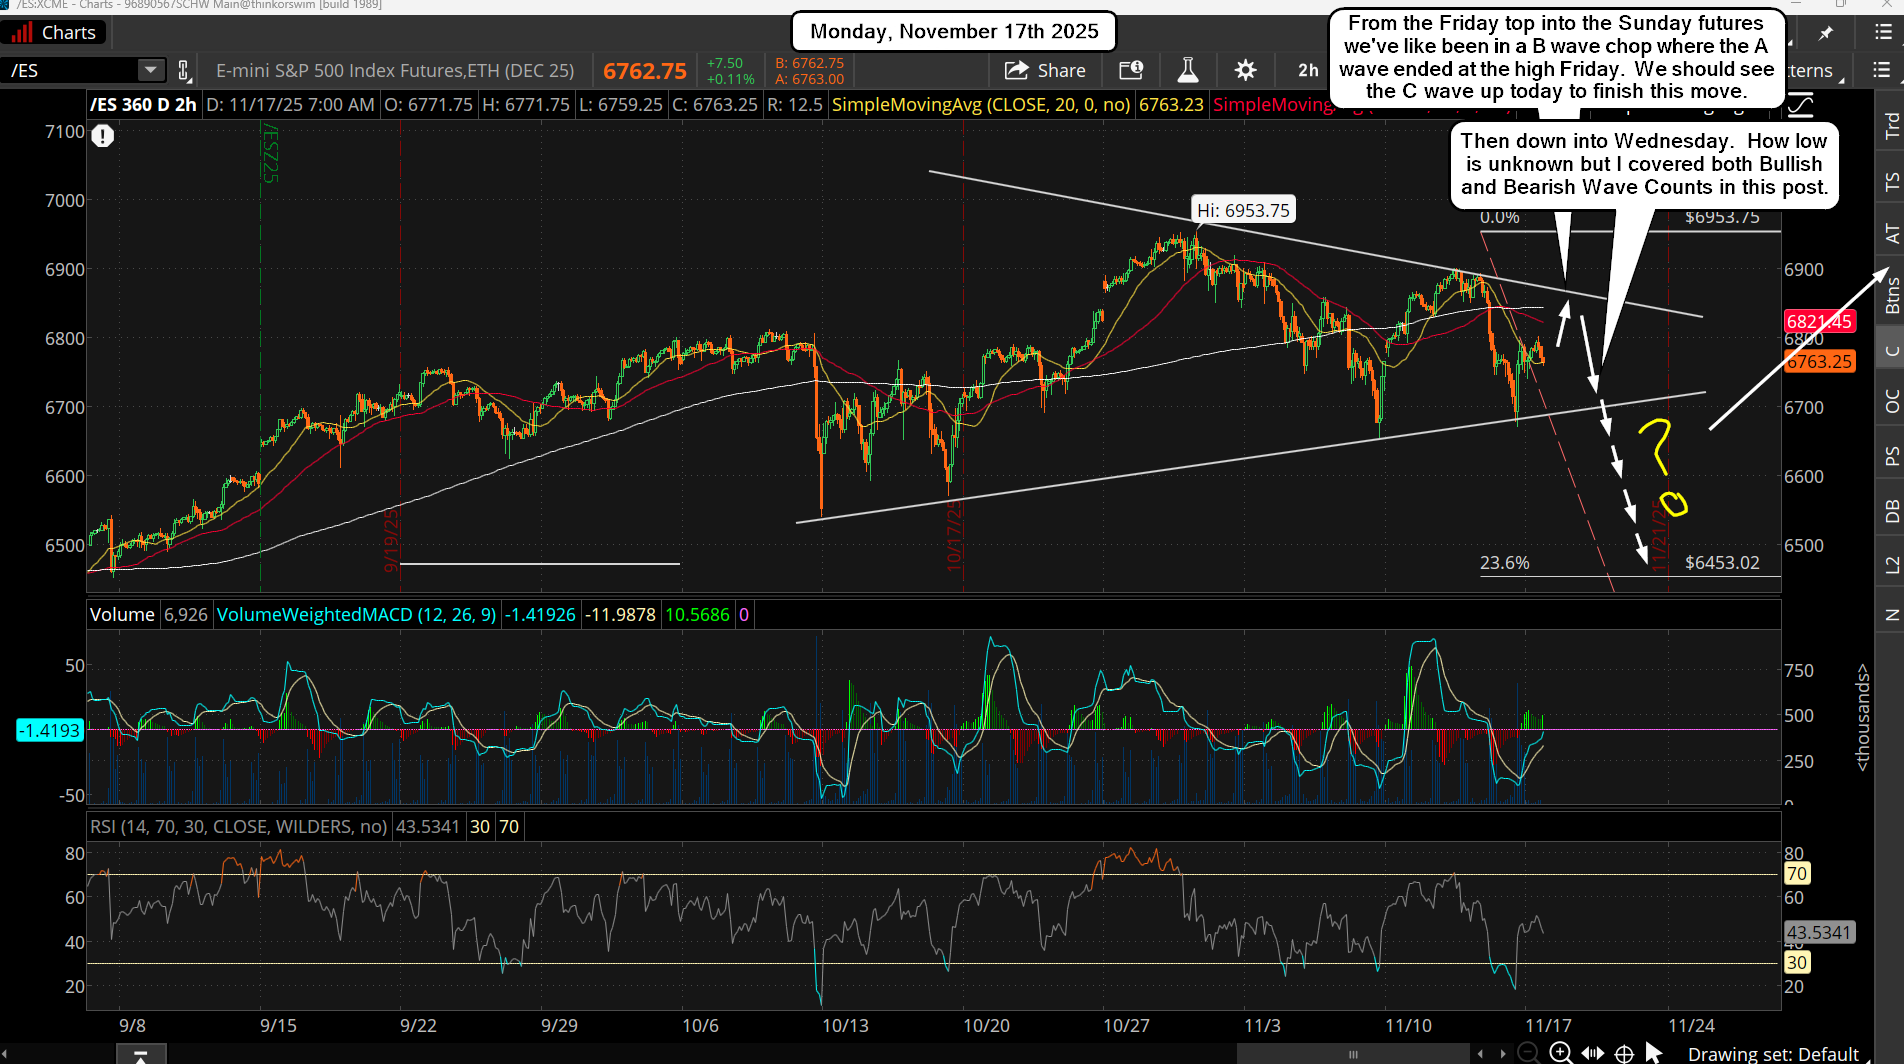The image size is (1904, 1064).
Task: Click the 2h timeframe button
Action: tap(1306, 70)
